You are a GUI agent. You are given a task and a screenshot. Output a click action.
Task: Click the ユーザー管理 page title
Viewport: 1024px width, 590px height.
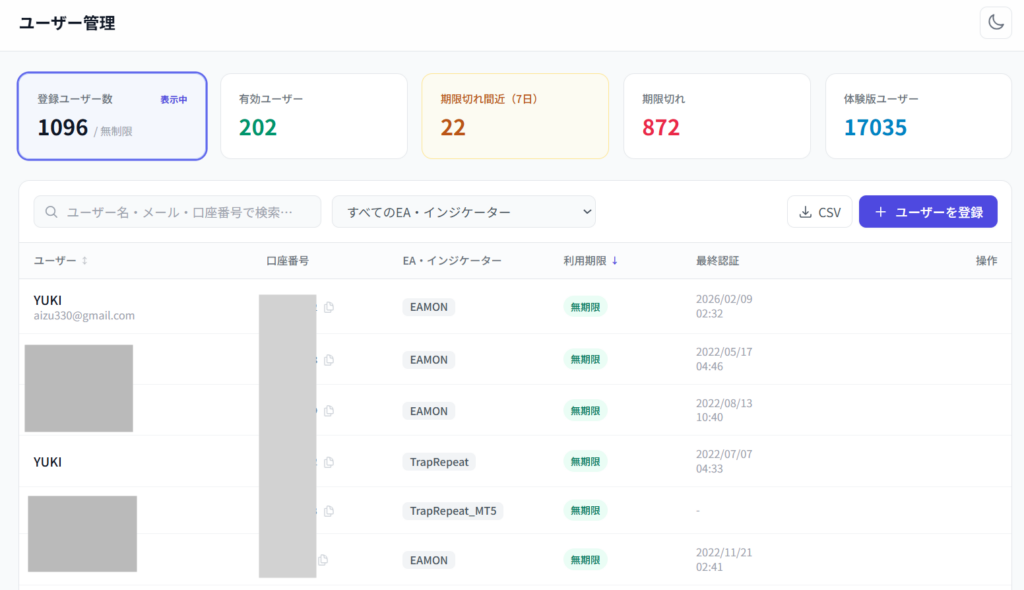point(67,23)
